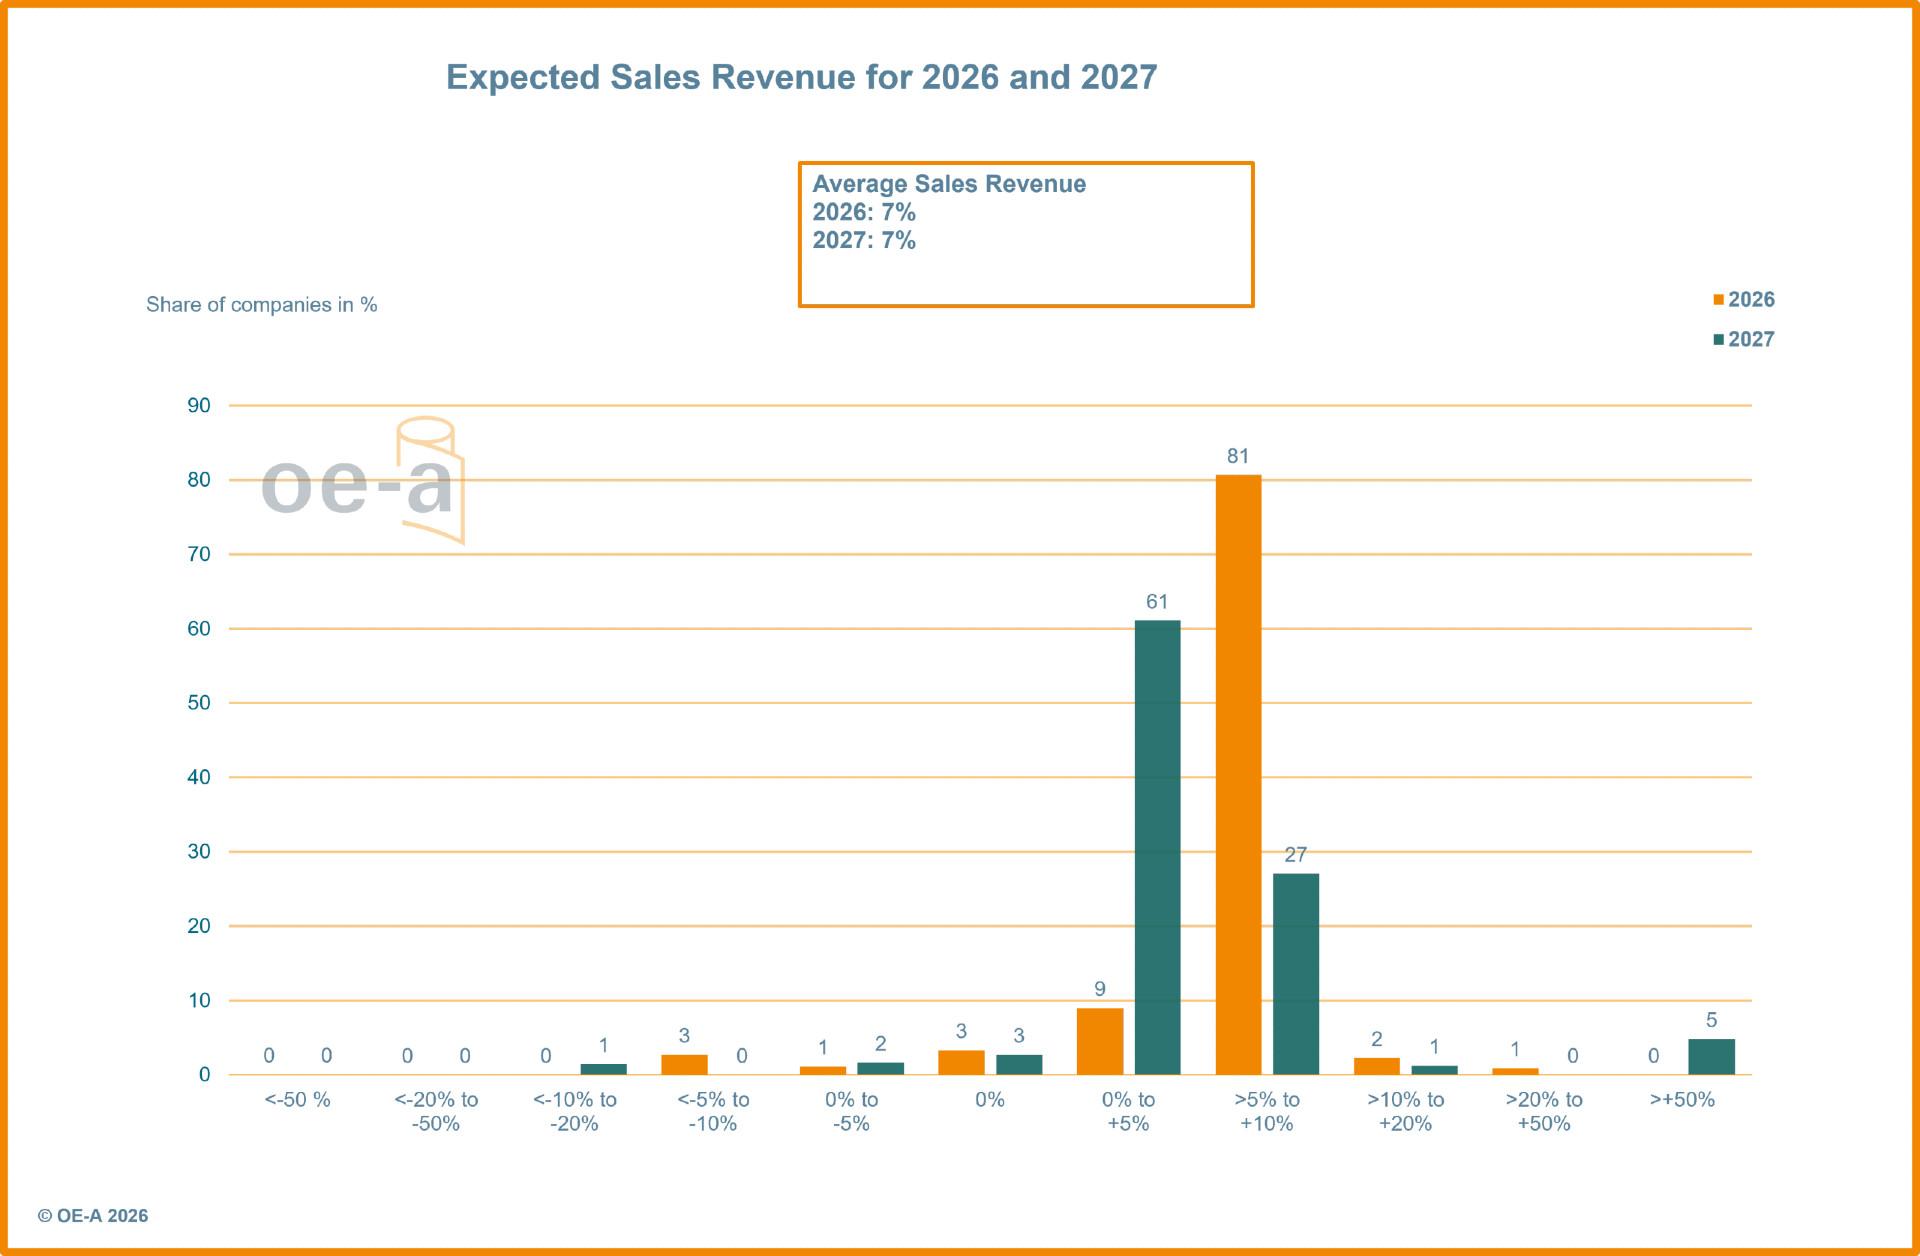This screenshot has height=1256, width=1920.
Task: Click the '>5% to +10%' category label
Action: pyautogui.click(x=1267, y=1112)
